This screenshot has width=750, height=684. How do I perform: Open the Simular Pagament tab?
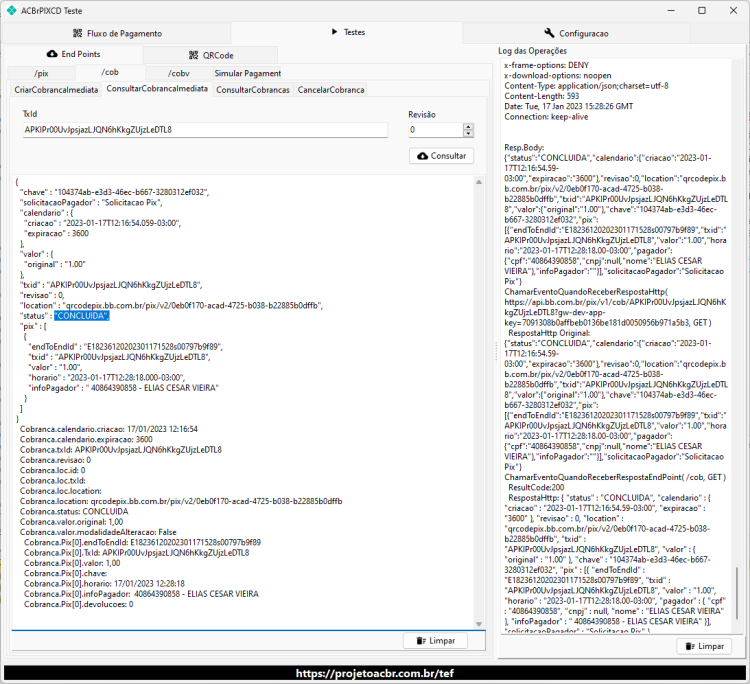[248, 73]
